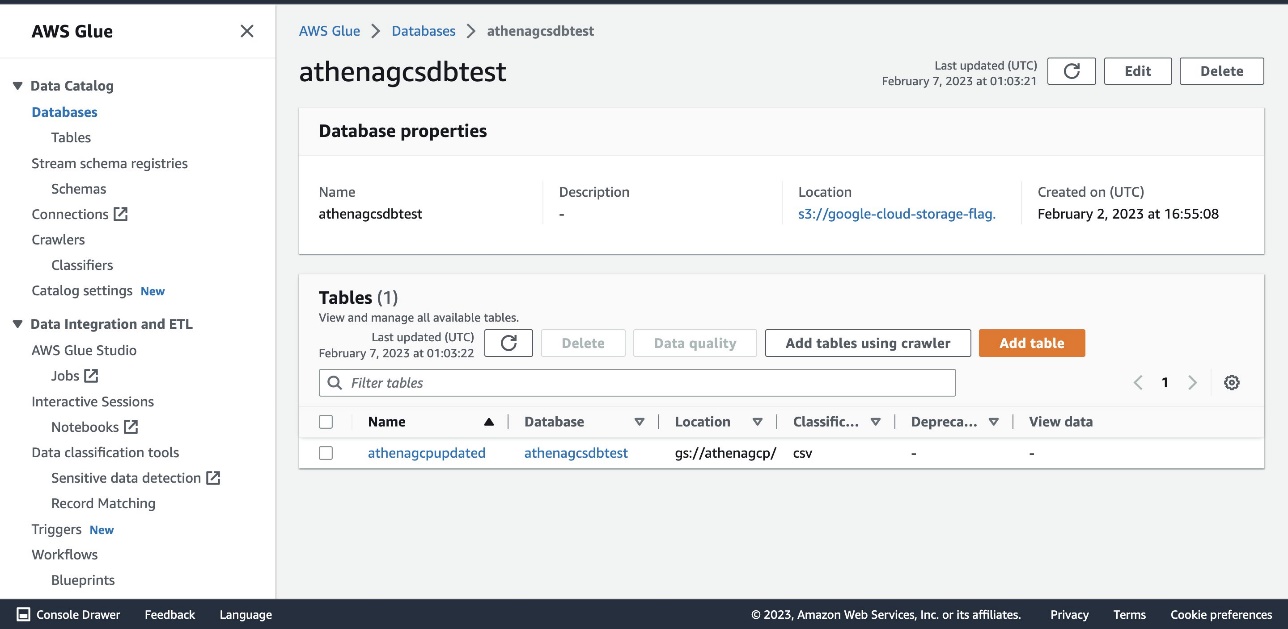Open Catalog settings
Viewport: 1288px width, 629px height.
point(82,290)
